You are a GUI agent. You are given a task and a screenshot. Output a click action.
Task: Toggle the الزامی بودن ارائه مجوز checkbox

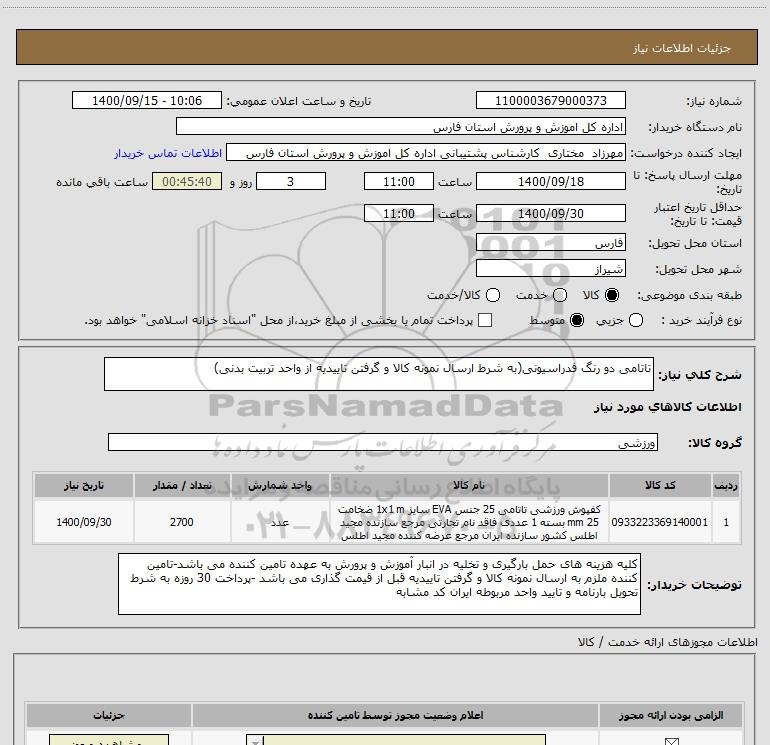(x=671, y=741)
